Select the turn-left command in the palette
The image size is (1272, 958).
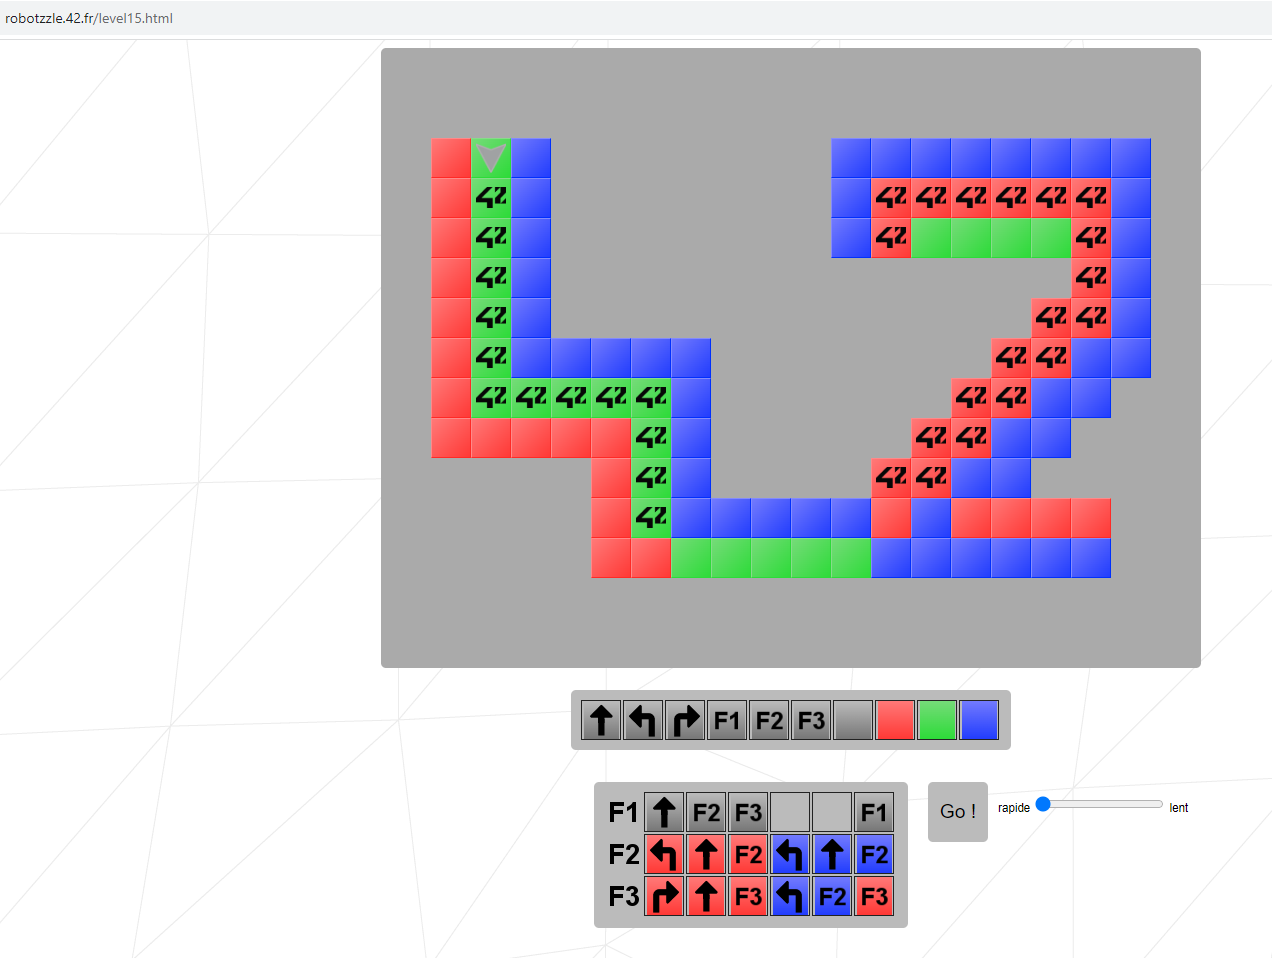pyautogui.click(x=643, y=719)
